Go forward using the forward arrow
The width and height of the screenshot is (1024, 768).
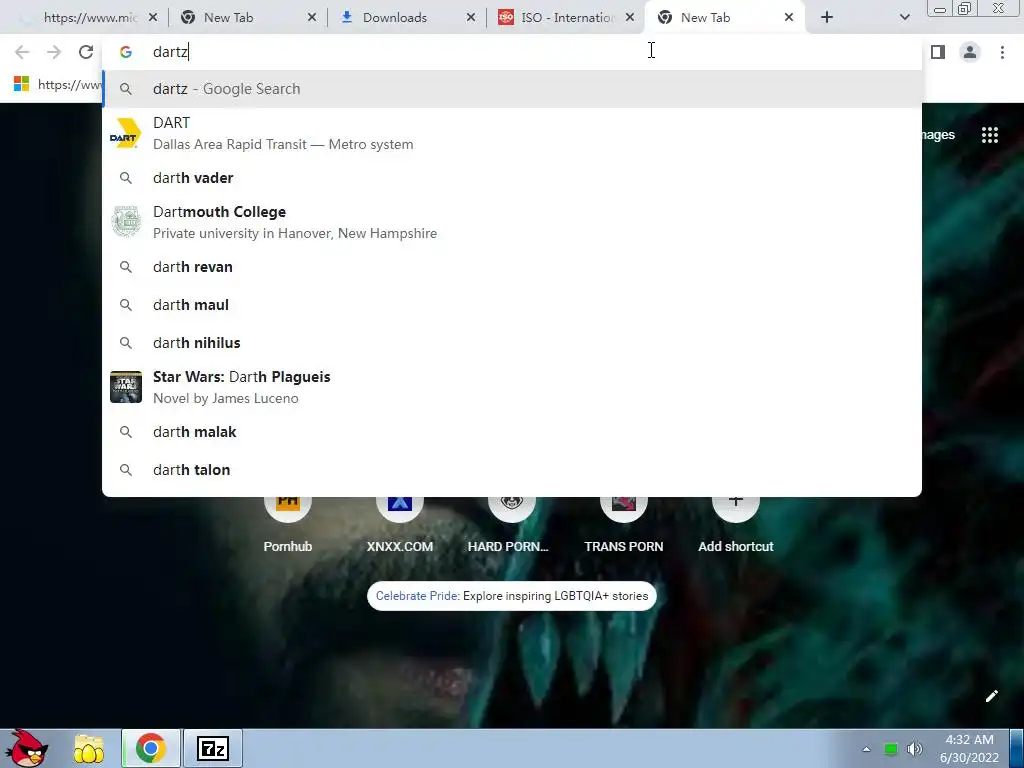pos(54,52)
